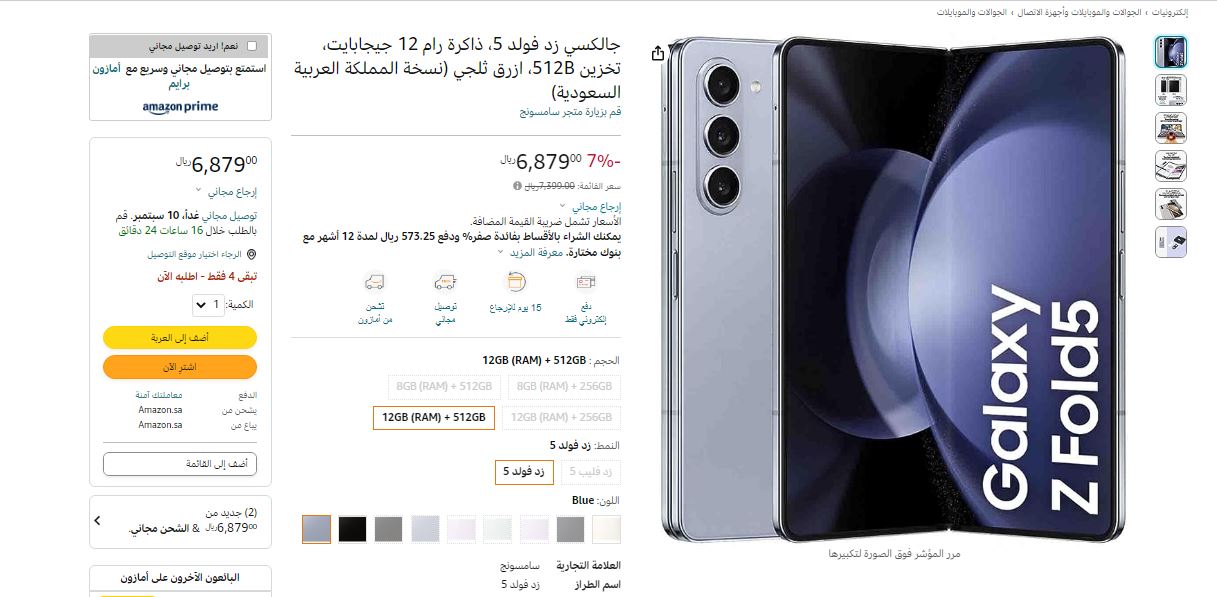Click the free delivery truck icon
The height and width of the screenshot is (597, 1217).
(x=445, y=283)
